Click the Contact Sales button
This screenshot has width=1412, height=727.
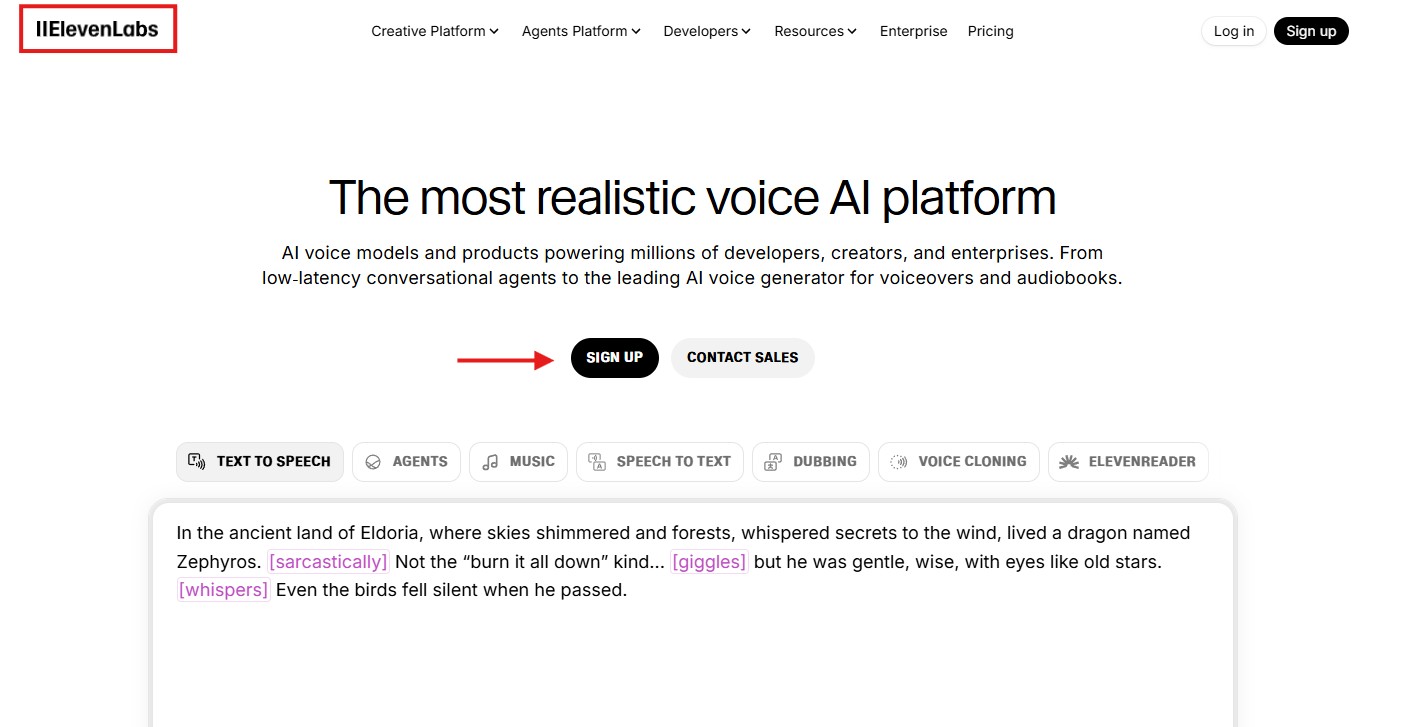click(x=742, y=358)
